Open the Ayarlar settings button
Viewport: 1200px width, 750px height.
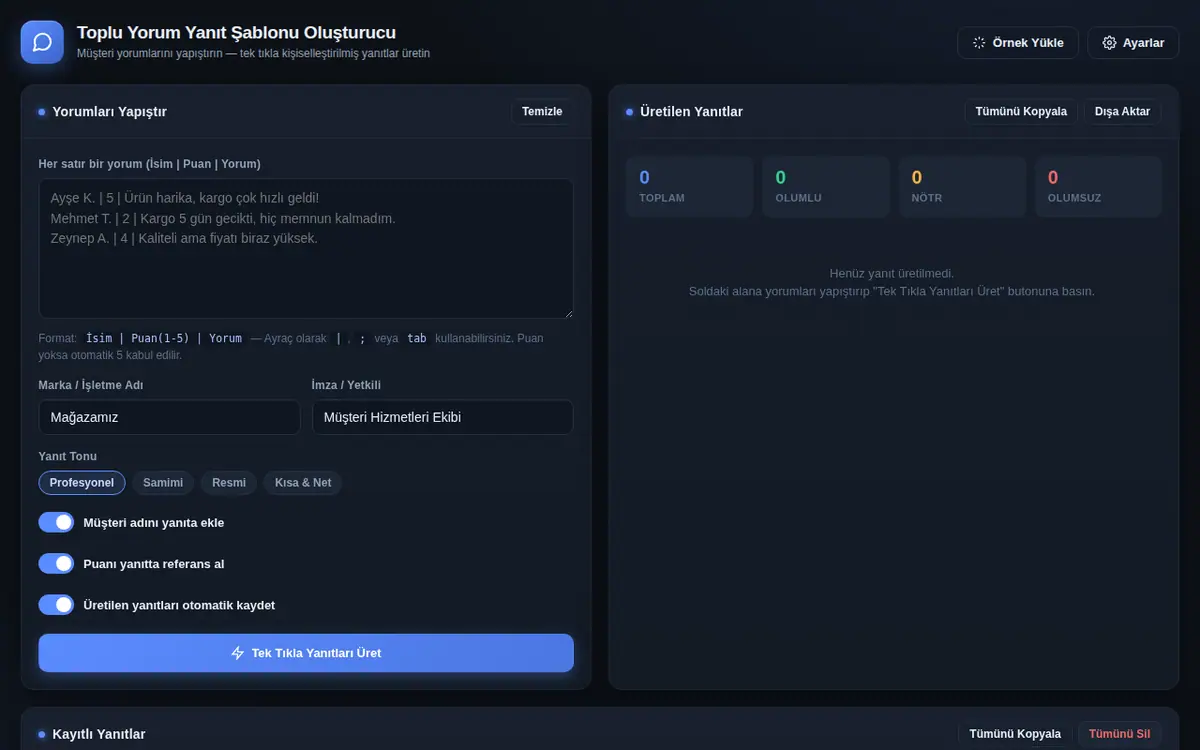coord(1133,43)
